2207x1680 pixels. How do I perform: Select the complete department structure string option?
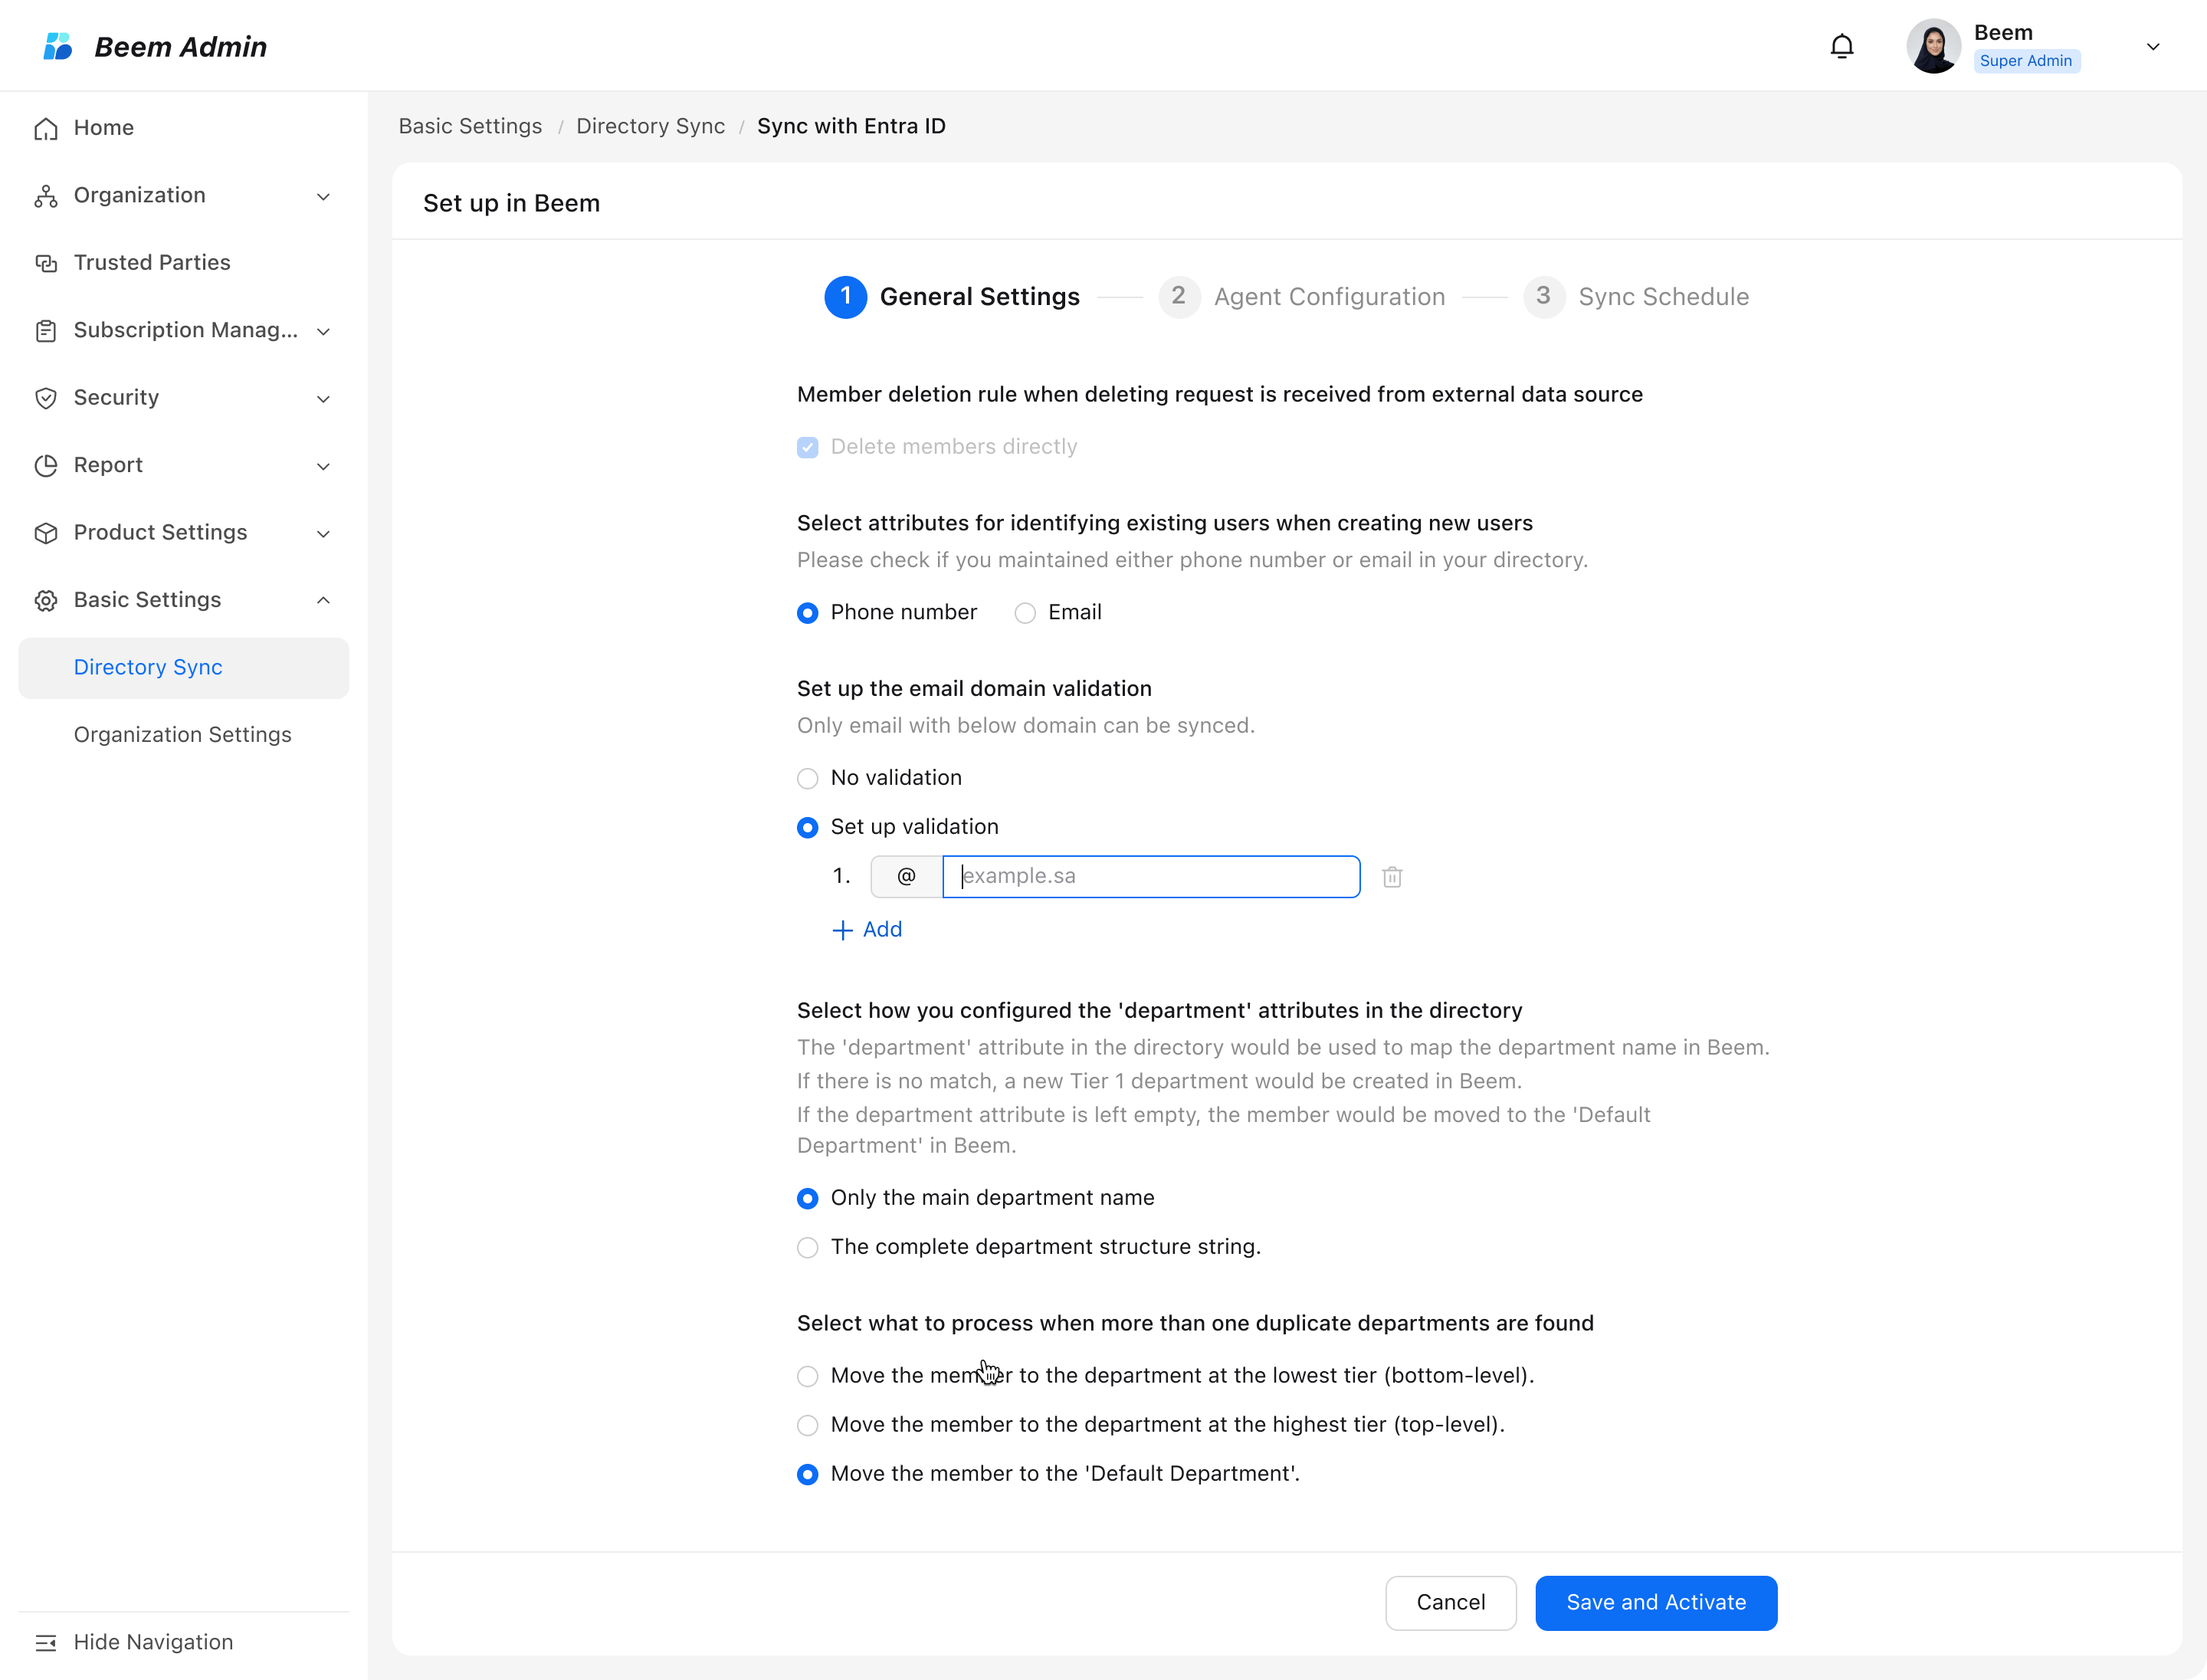[x=808, y=1247]
